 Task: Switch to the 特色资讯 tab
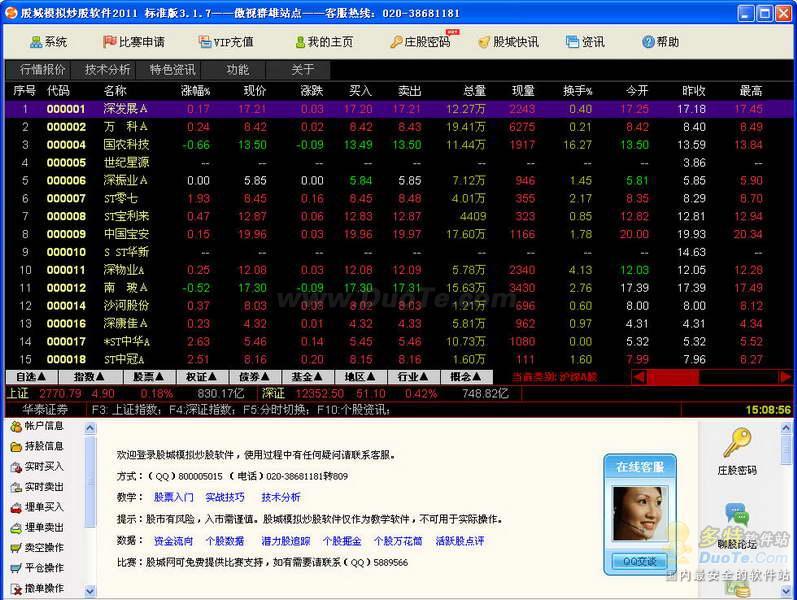(x=172, y=70)
